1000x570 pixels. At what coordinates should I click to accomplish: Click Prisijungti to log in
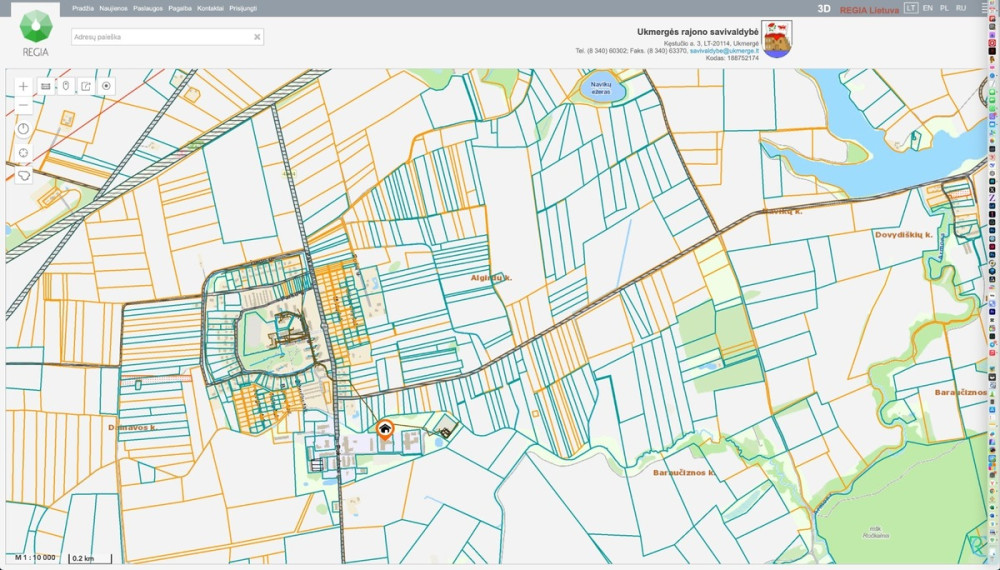243,8
